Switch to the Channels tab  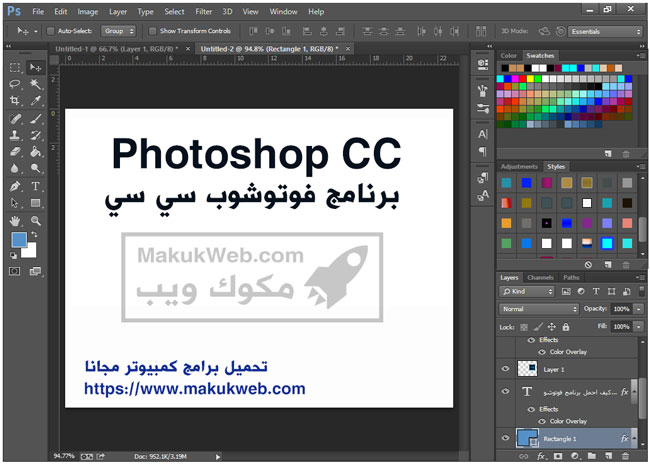click(x=540, y=277)
